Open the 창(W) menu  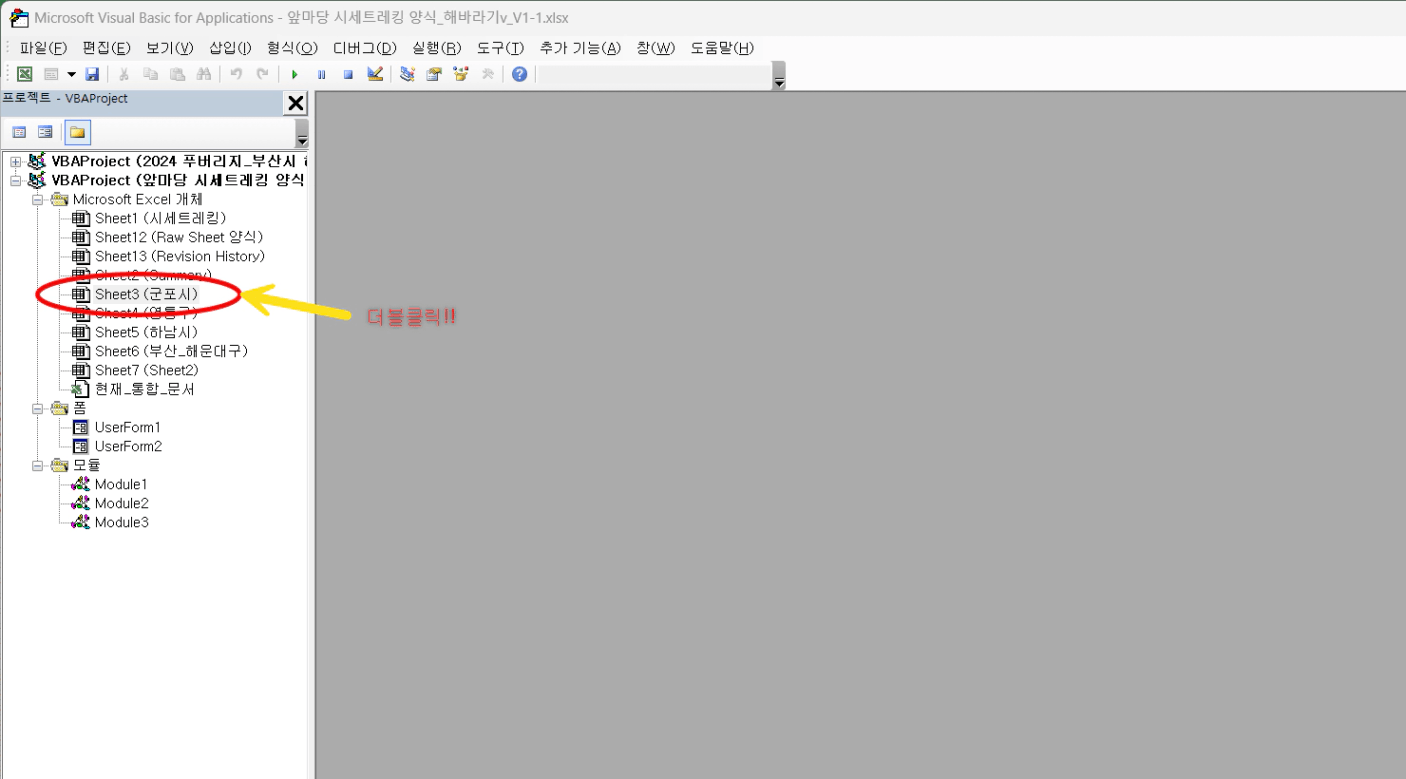pyautogui.click(x=656, y=48)
